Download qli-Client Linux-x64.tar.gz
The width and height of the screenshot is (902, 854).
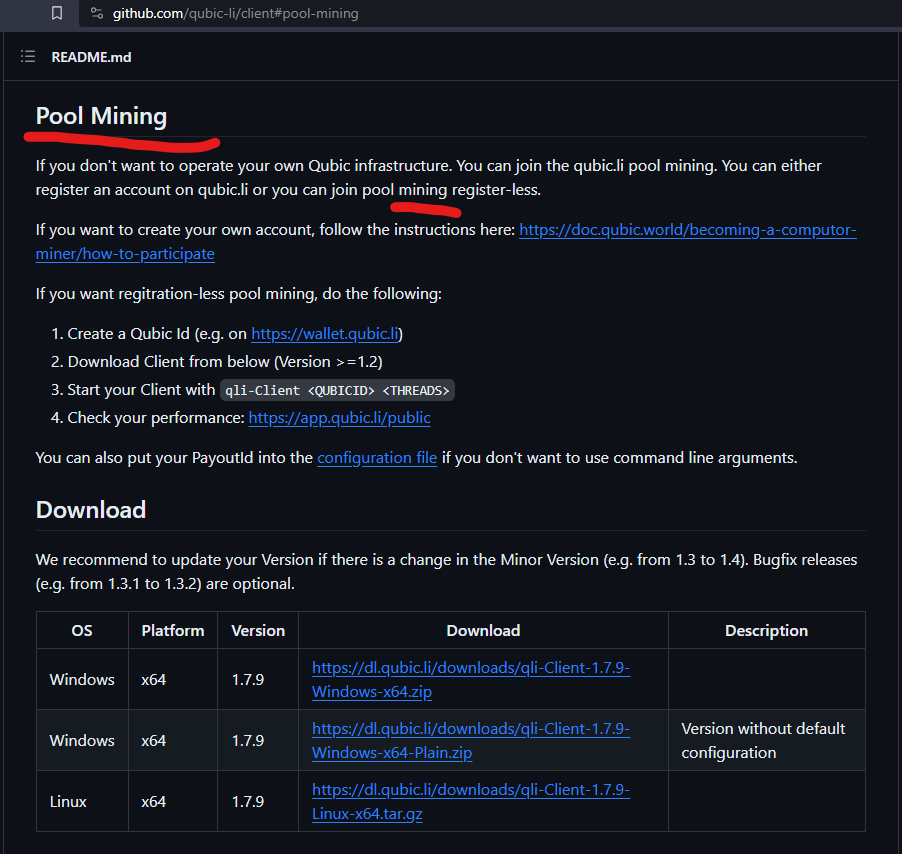[x=471, y=801]
